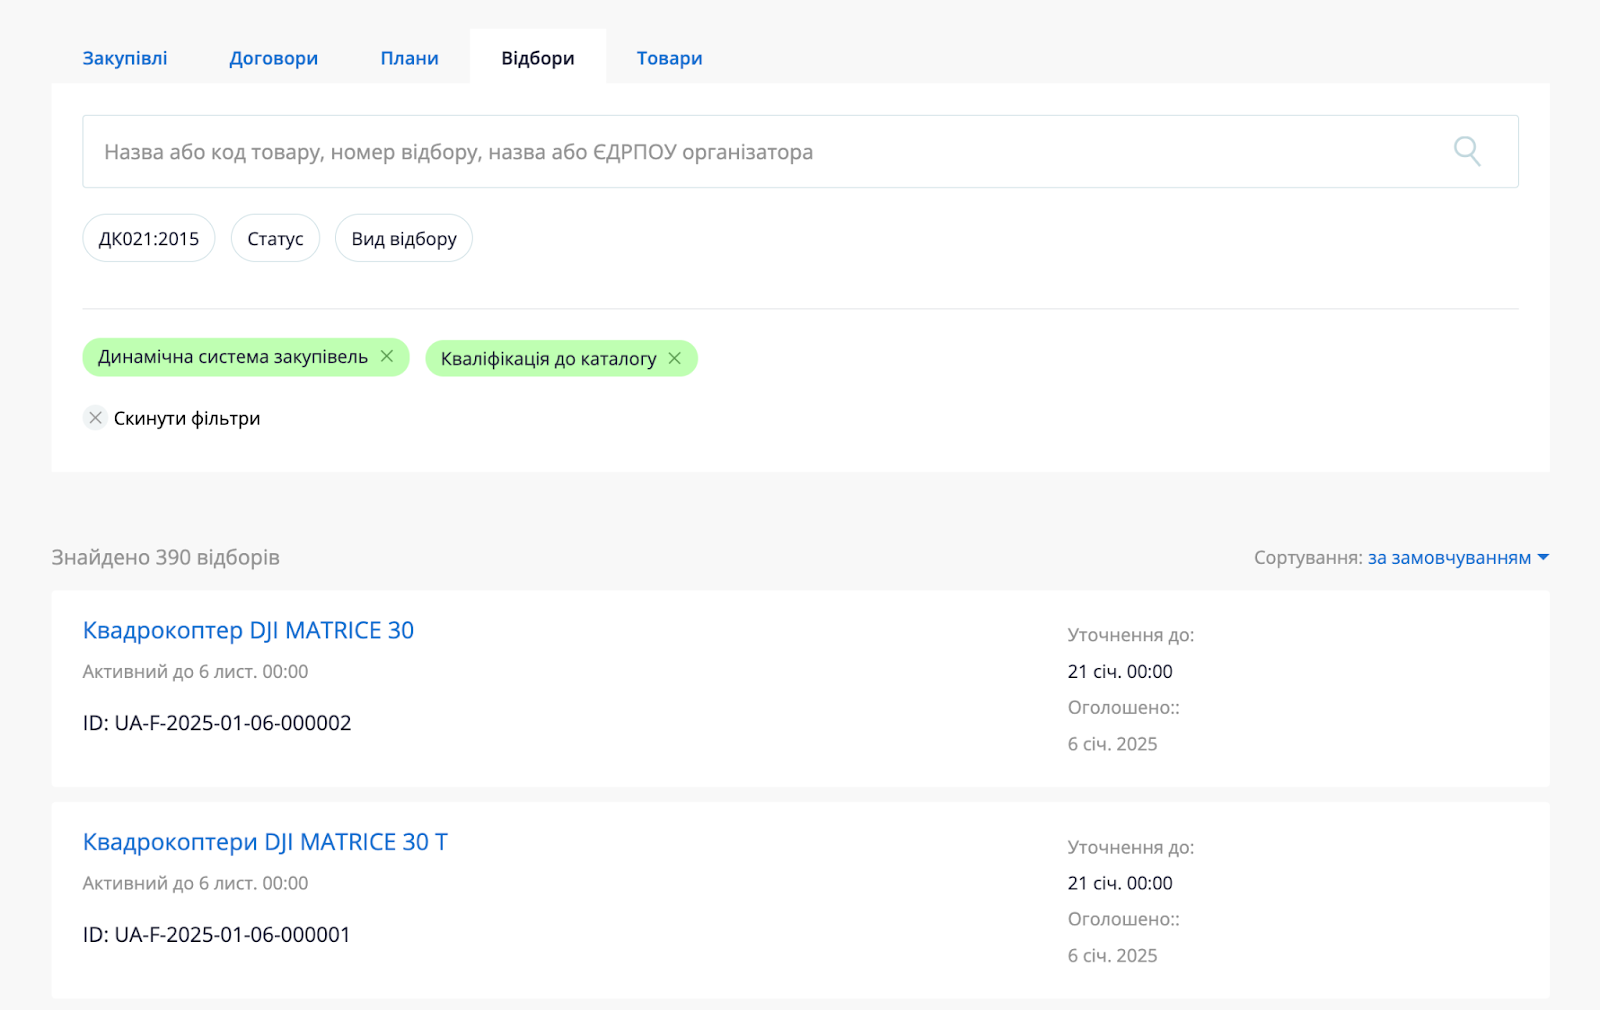Click the Кваліфікація до каталогу chip label
This screenshot has width=1600, height=1010.
point(548,359)
